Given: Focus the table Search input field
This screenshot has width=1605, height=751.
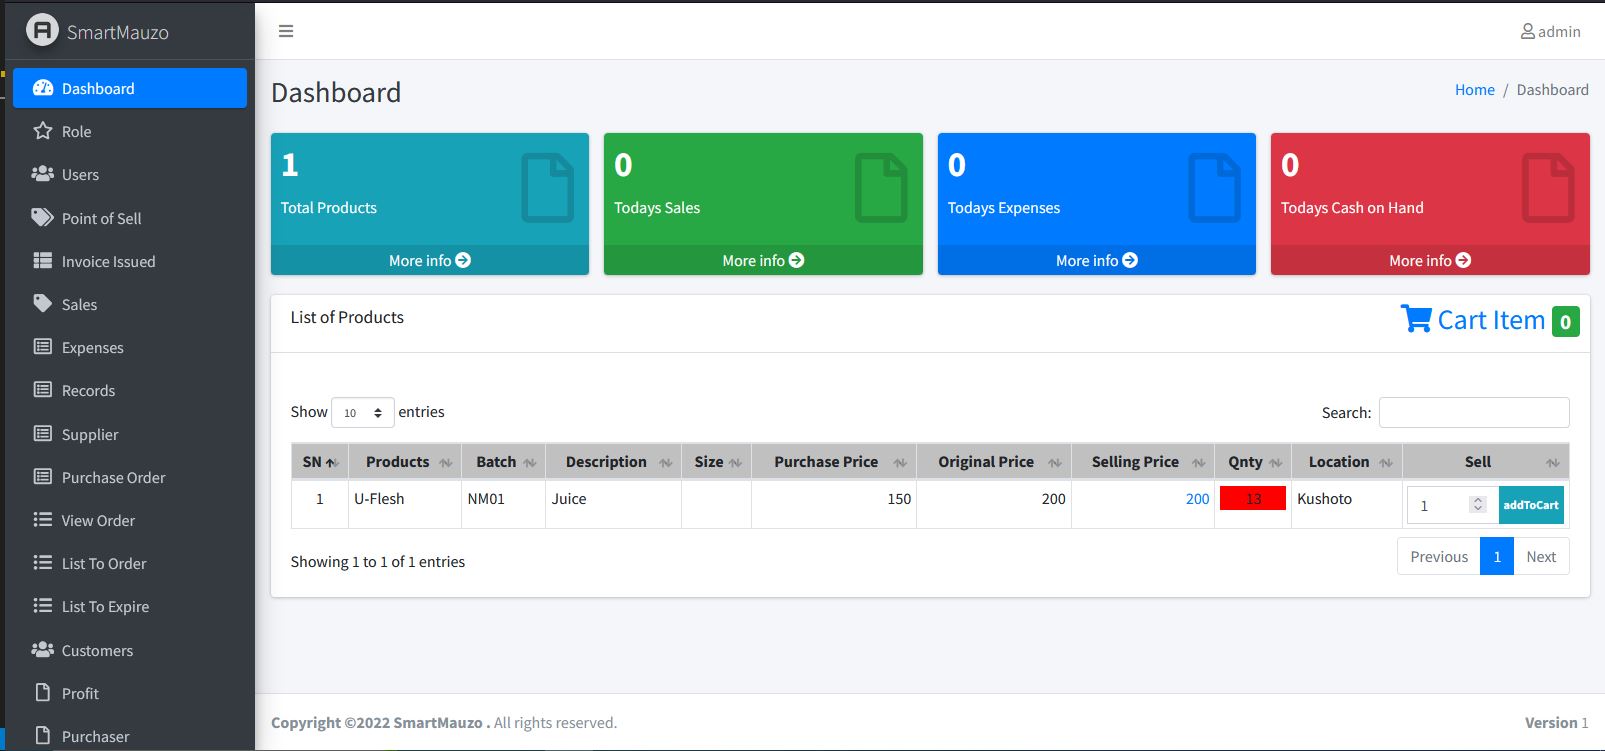Looking at the screenshot, I should pos(1473,412).
